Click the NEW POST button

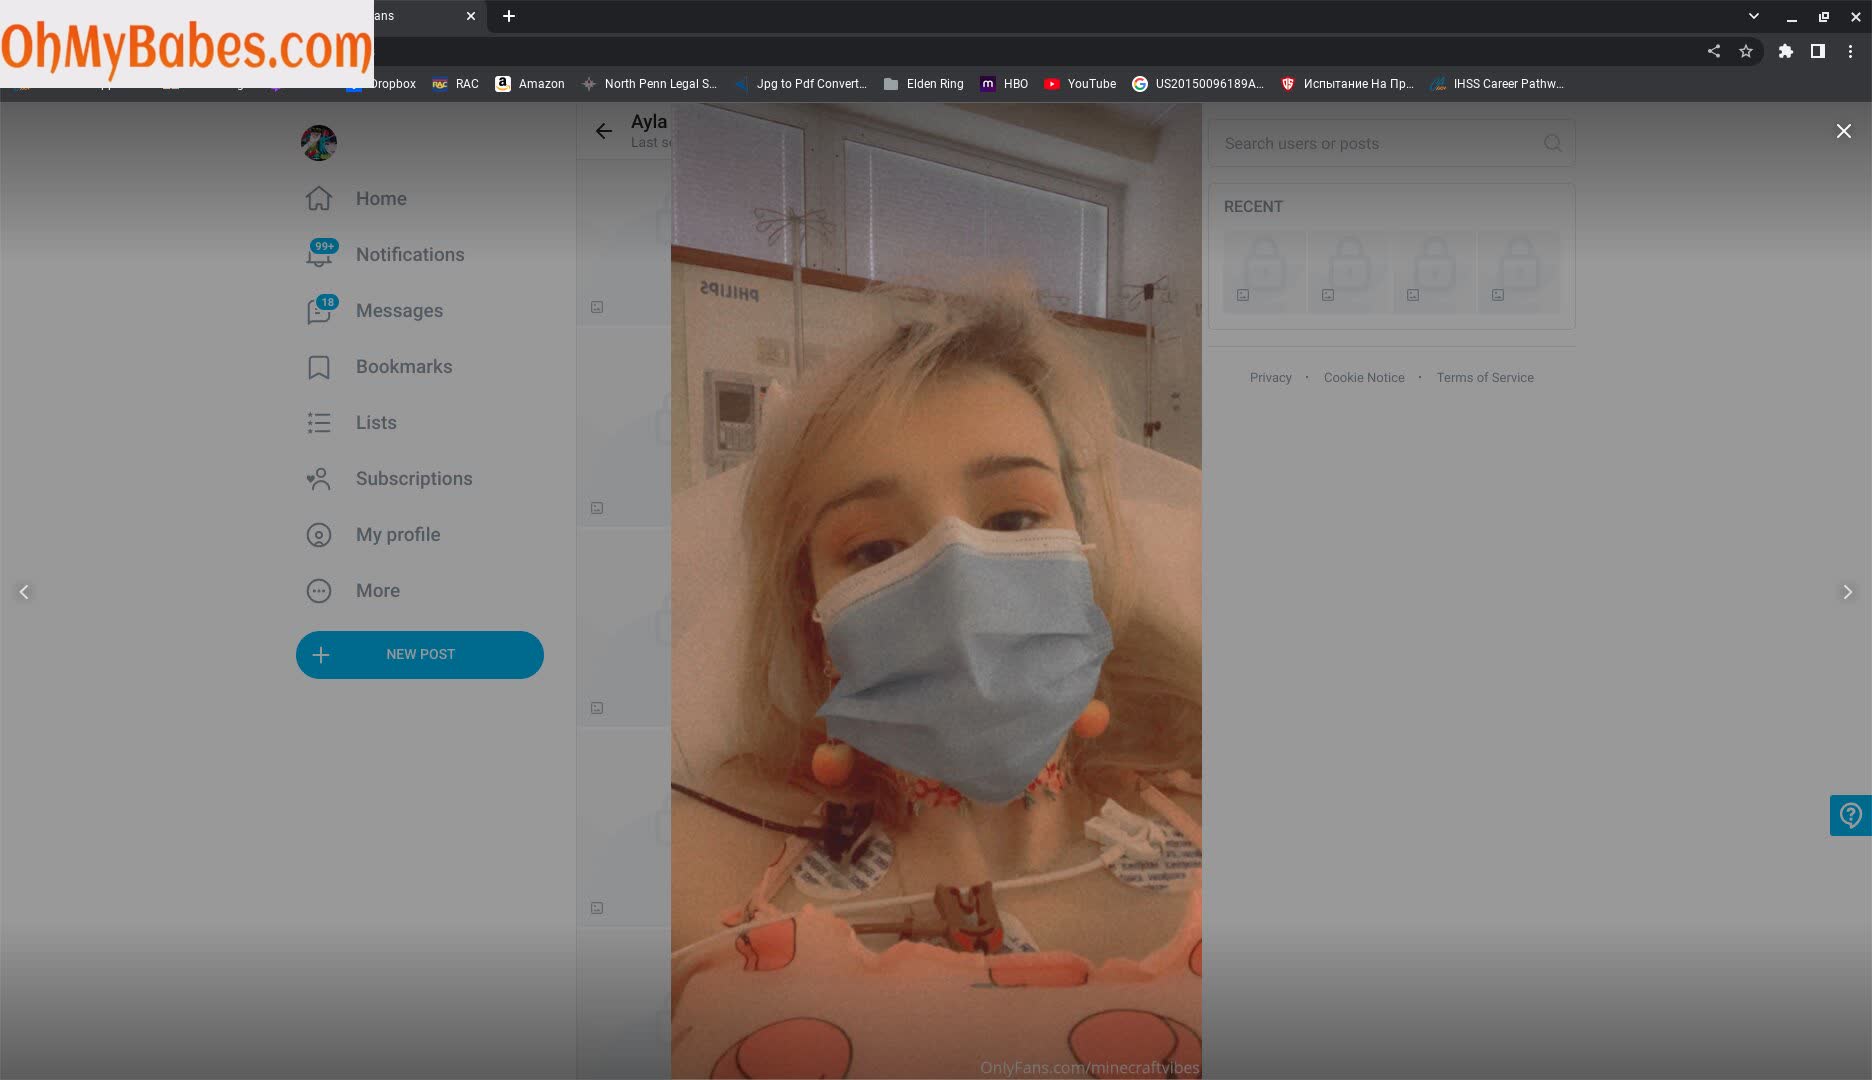(420, 655)
